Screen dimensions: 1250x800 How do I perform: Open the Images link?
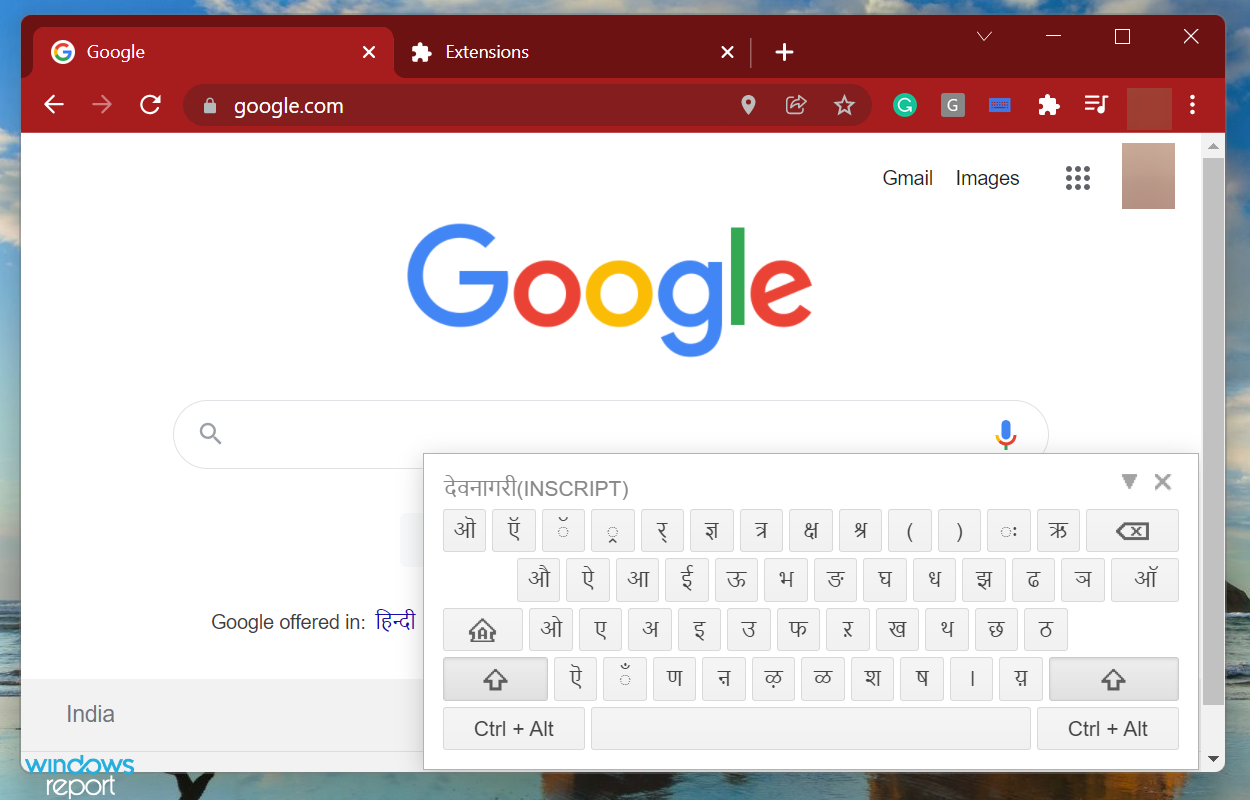coord(988,178)
